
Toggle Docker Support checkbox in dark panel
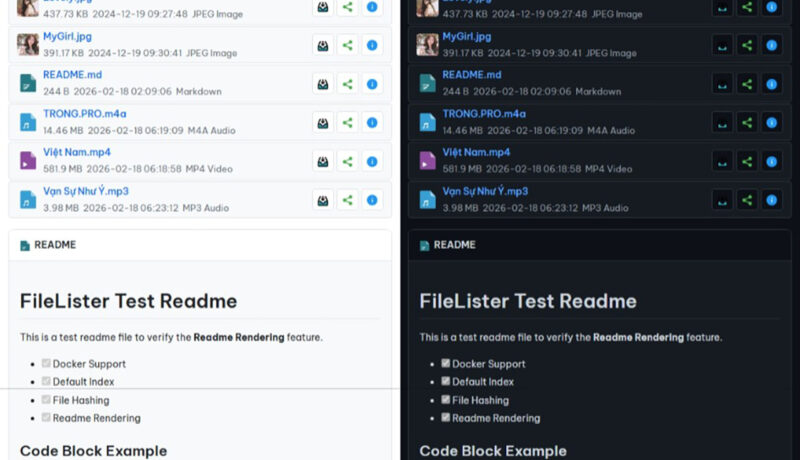pos(445,363)
